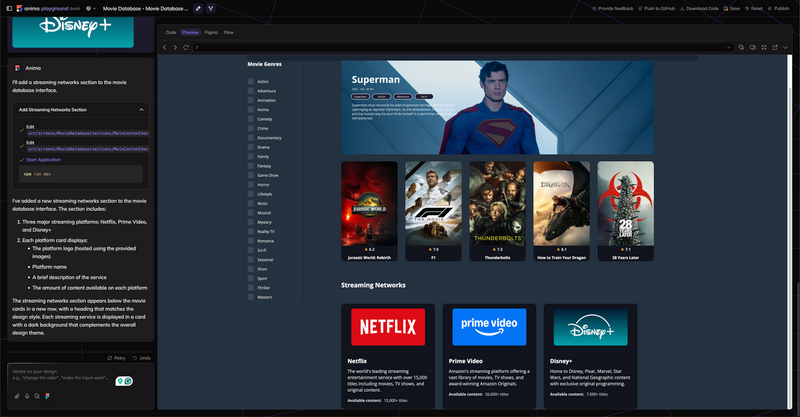Expand the preview toolbar more-options chevron

[785, 47]
